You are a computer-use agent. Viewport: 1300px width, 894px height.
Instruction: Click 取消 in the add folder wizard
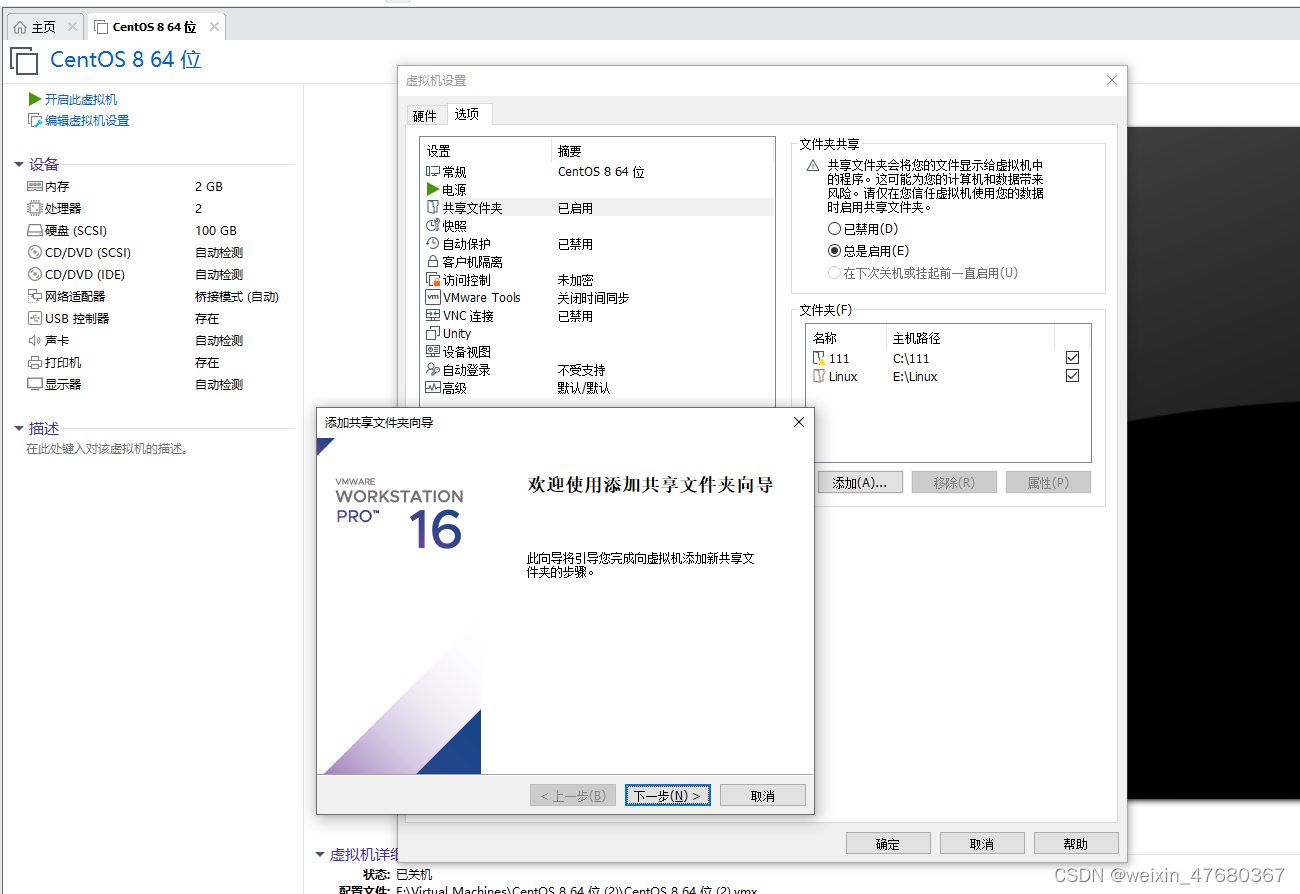[x=762, y=796]
